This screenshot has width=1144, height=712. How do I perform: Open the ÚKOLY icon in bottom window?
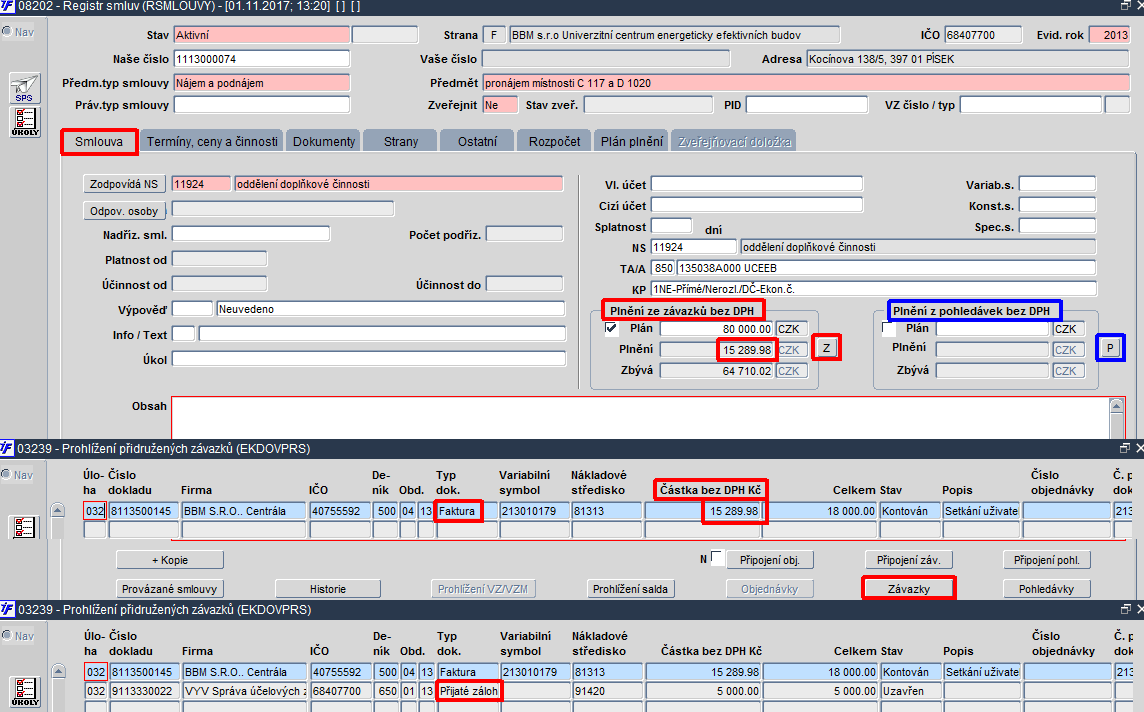(25, 692)
